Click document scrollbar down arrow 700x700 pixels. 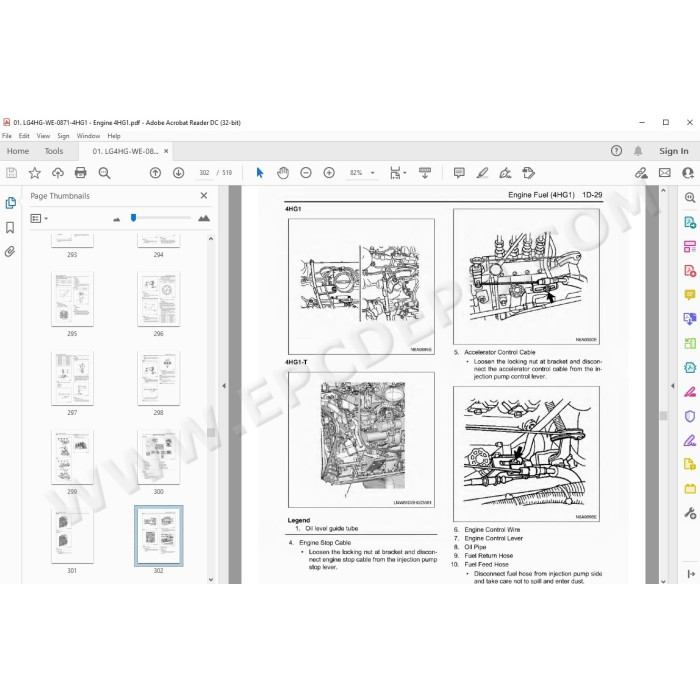point(663,581)
